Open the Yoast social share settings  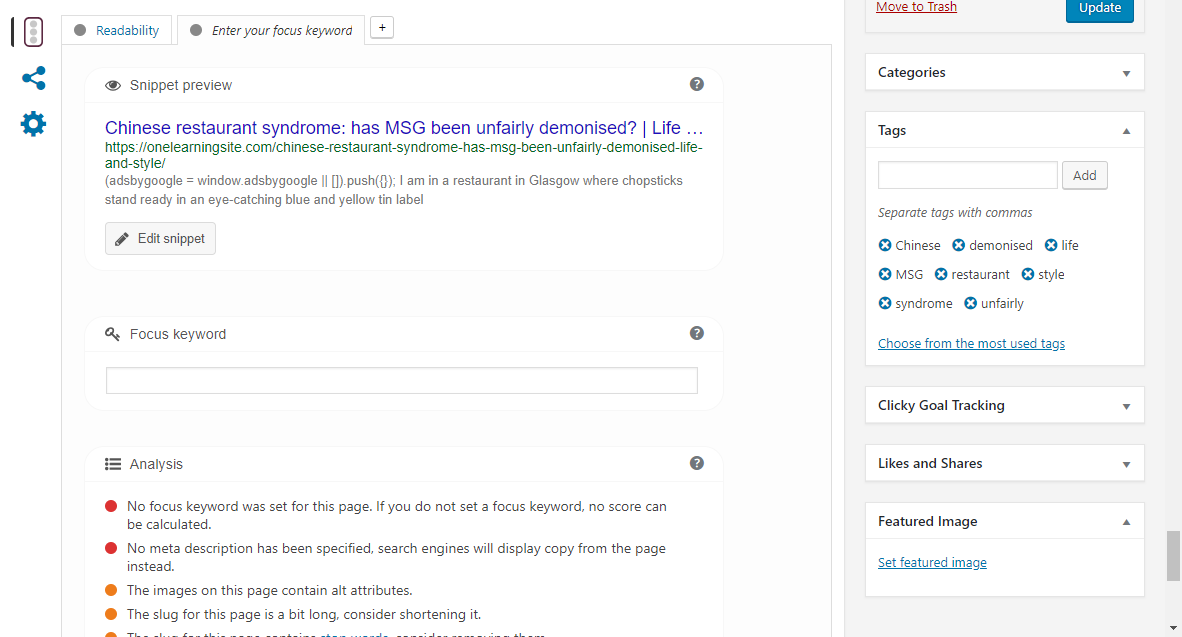(x=33, y=78)
